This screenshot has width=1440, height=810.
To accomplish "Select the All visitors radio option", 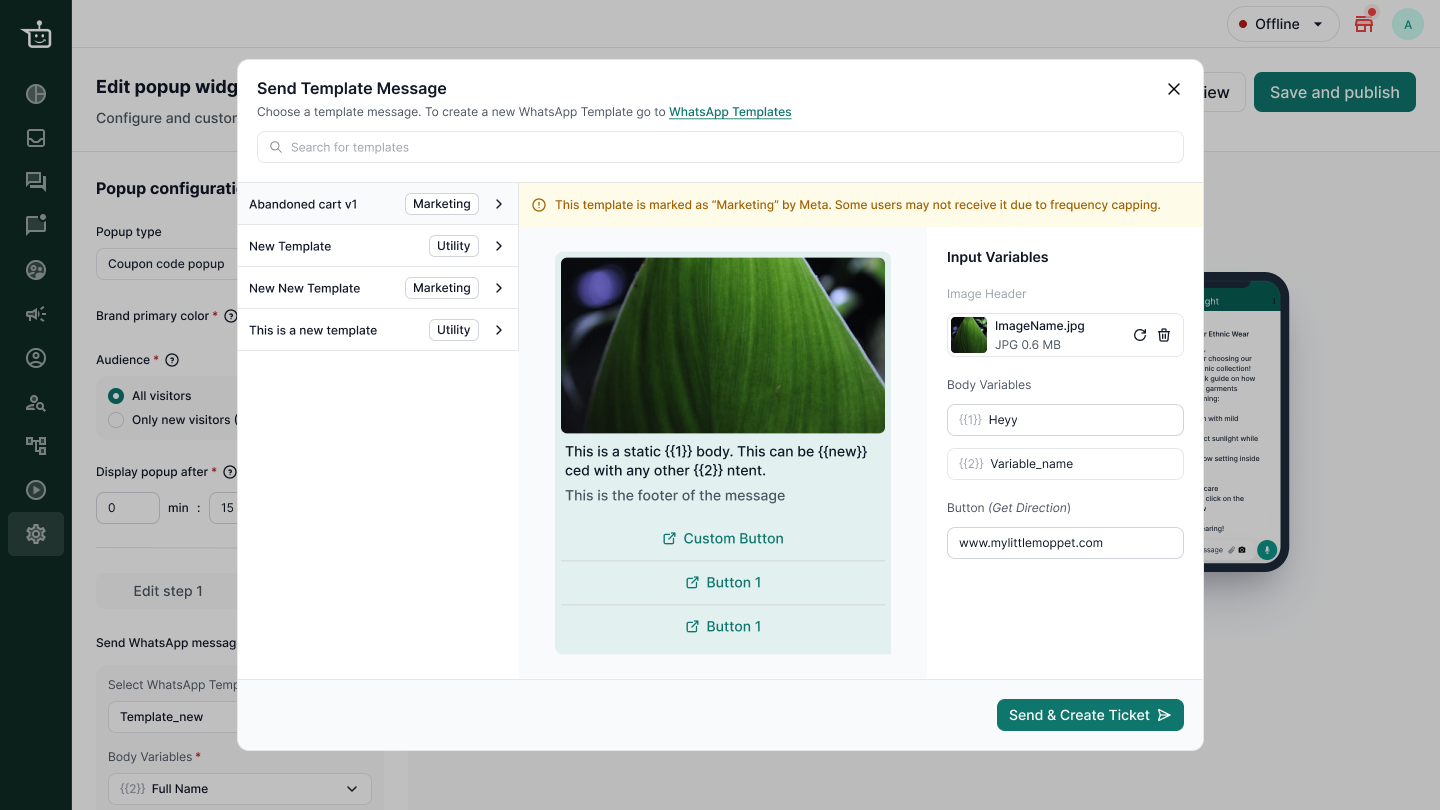I will 116,396.
